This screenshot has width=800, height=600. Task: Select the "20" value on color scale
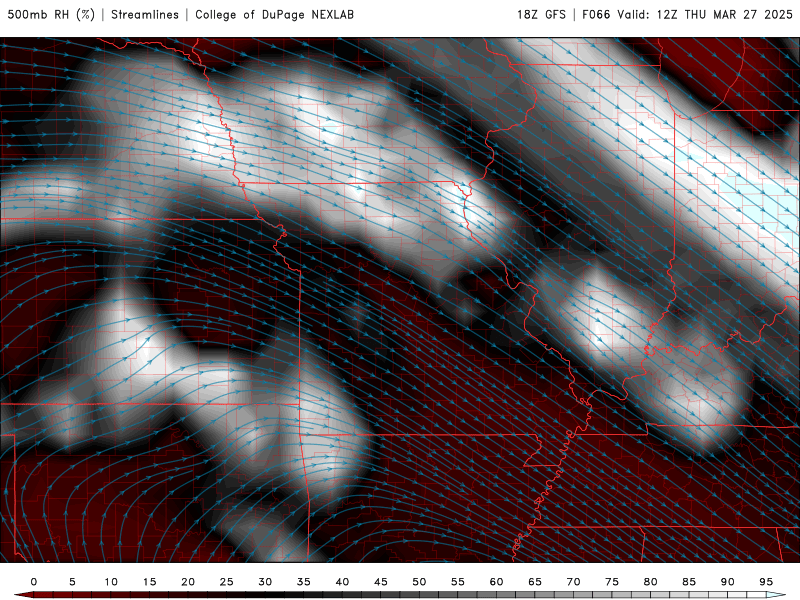click(x=188, y=582)
